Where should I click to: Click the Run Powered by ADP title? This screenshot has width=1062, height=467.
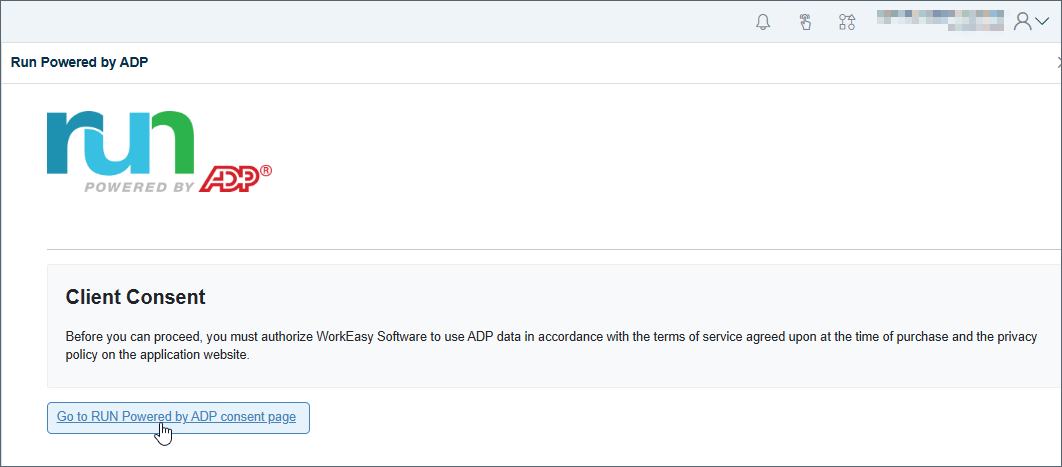(79, 62)
